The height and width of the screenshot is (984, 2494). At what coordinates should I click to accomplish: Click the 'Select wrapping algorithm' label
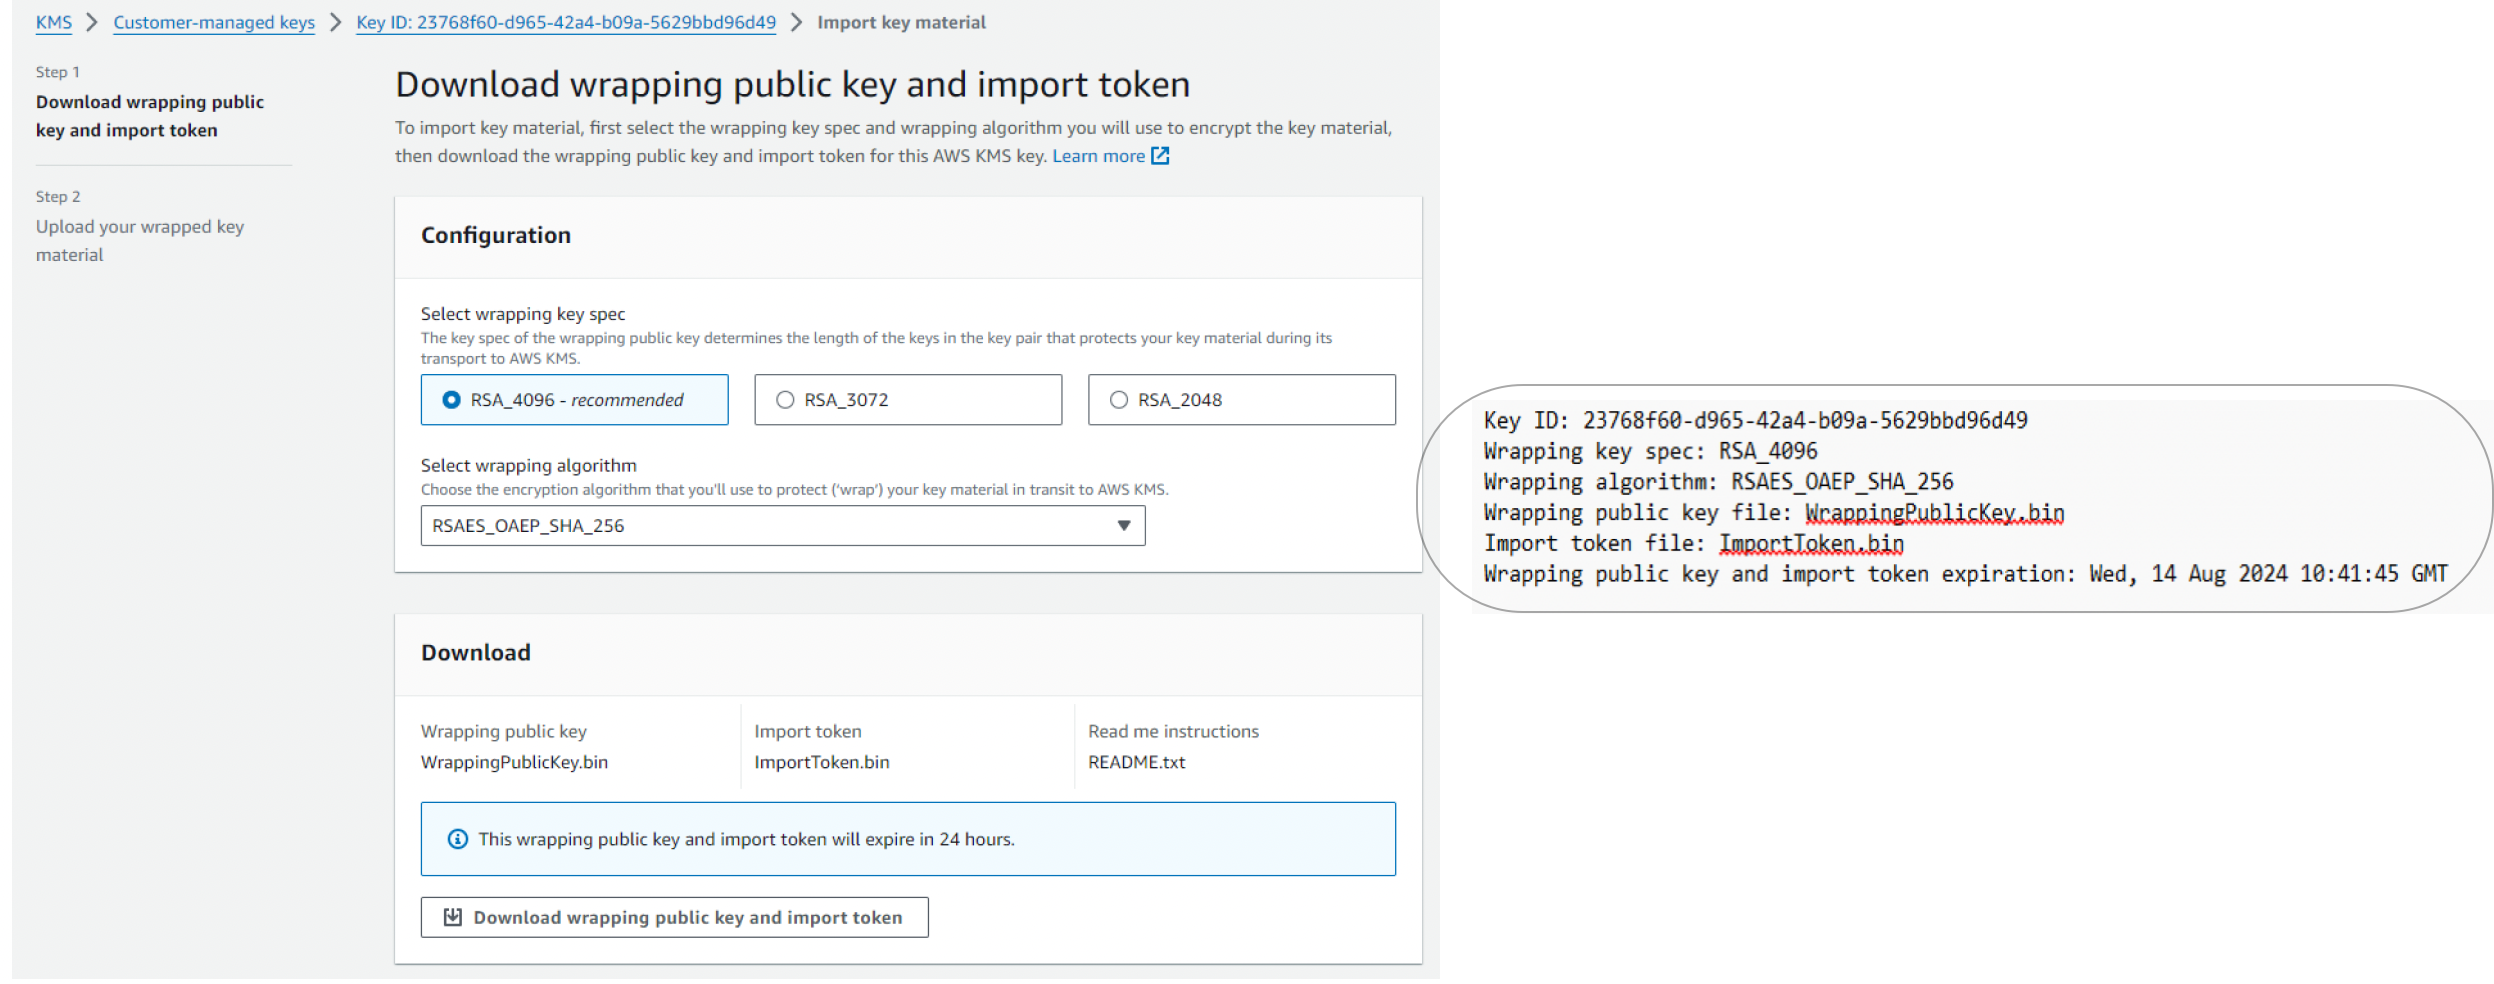point(528,466)
